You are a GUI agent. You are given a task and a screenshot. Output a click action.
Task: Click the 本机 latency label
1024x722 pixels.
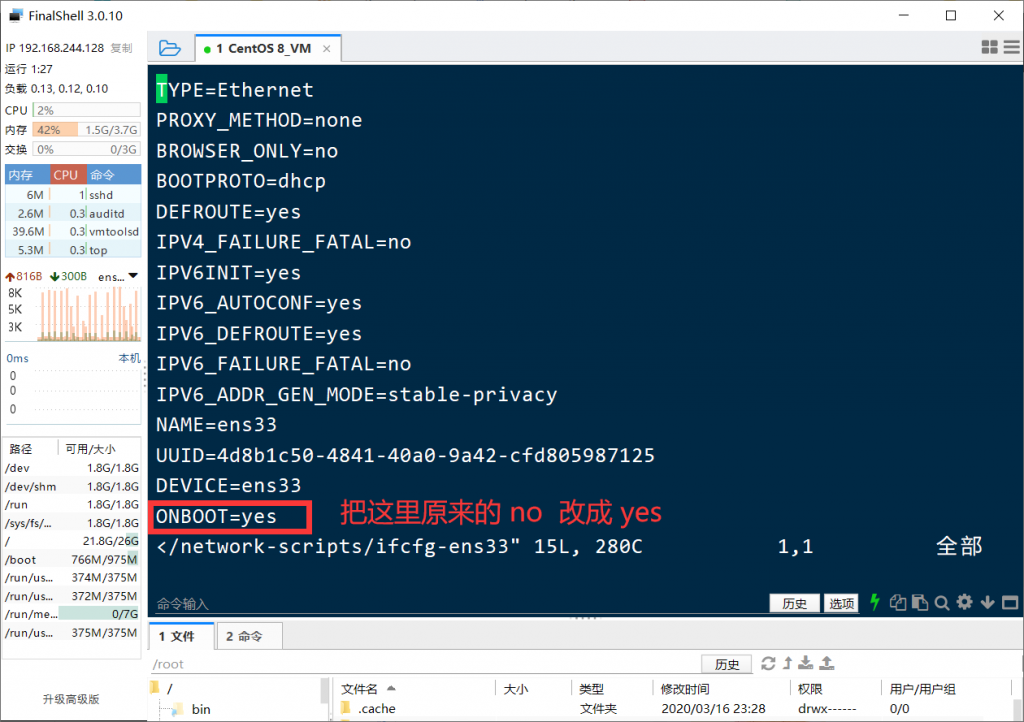pos(129,358)
